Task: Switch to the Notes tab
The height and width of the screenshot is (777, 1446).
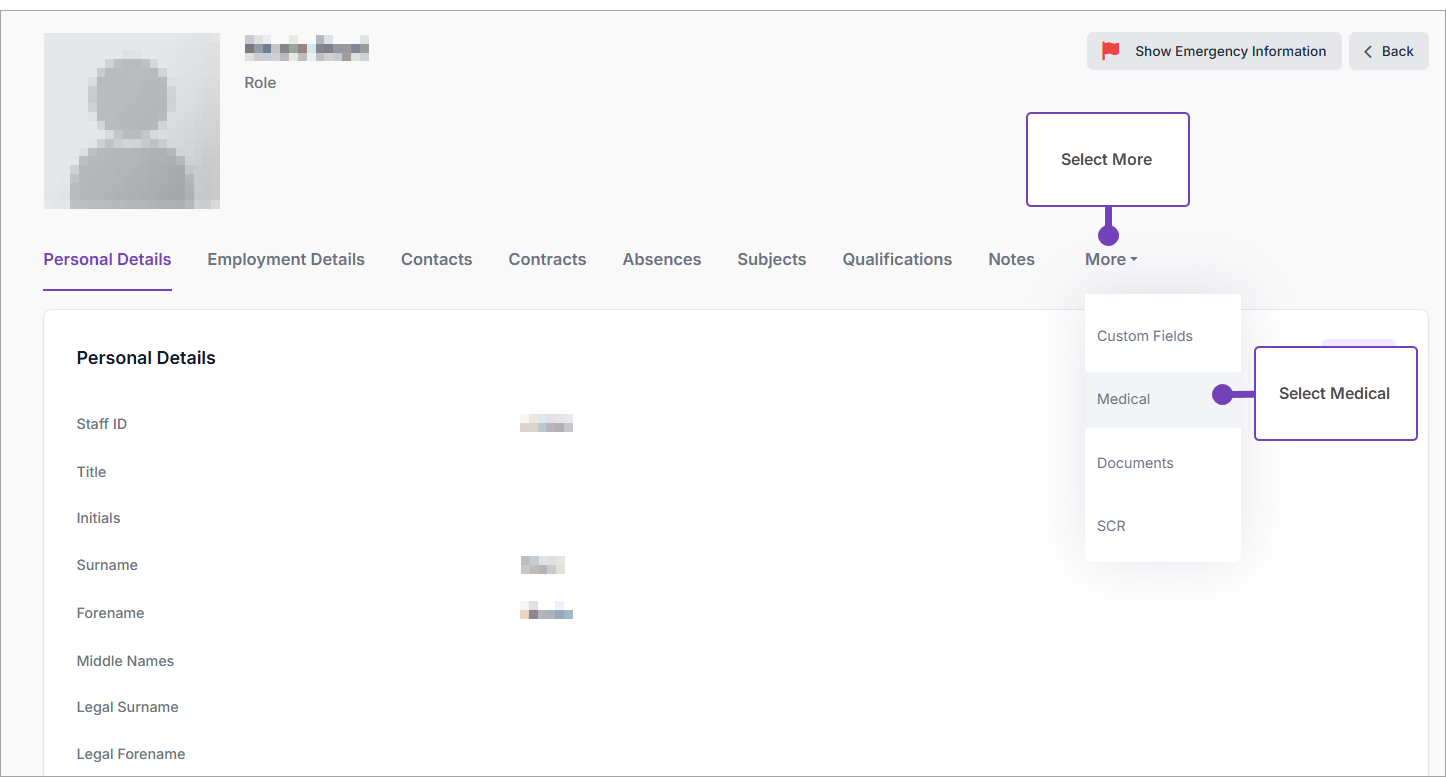Action: [x=1011, y=259]
